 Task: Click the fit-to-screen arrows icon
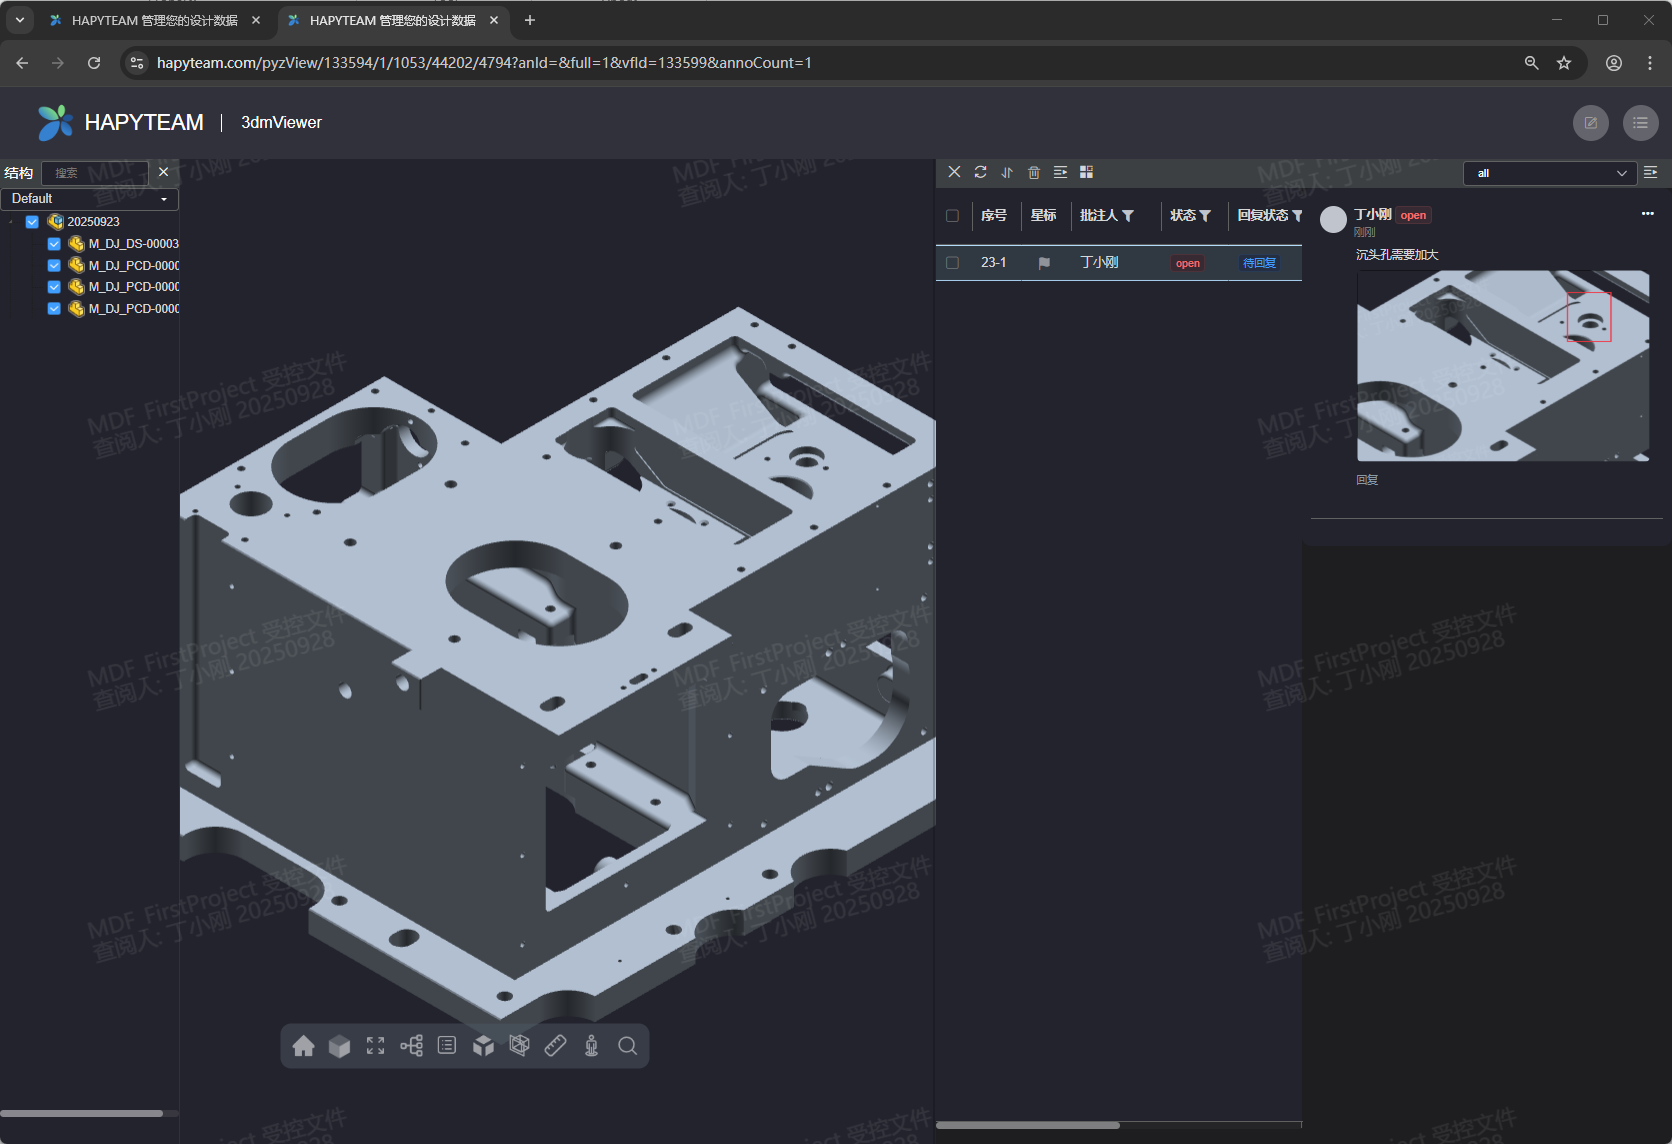coord(375,1046)
